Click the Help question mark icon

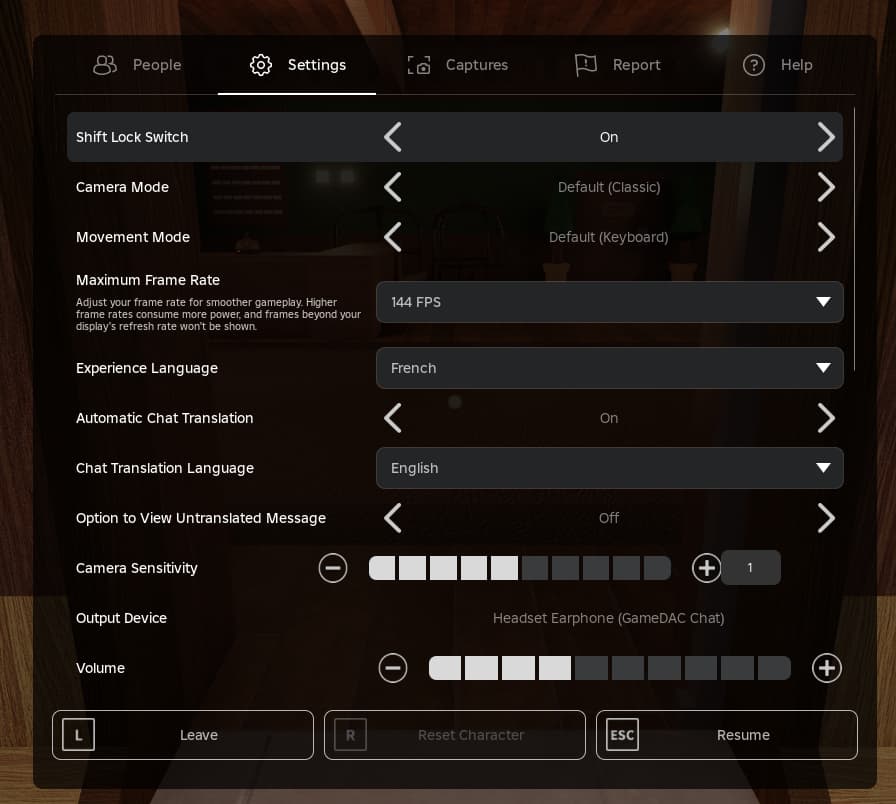point(754,65)
